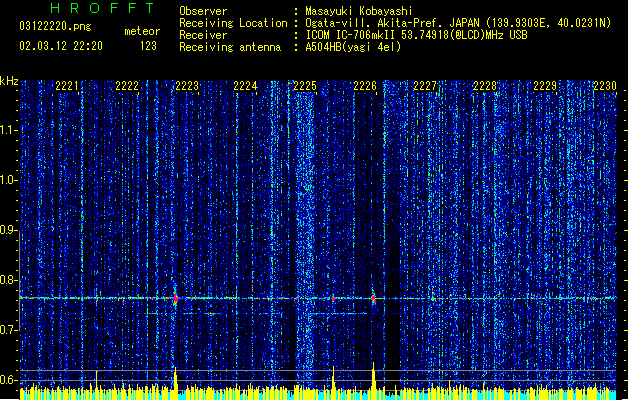
Task: Click the time marker 2229
Action: point(545,86)
